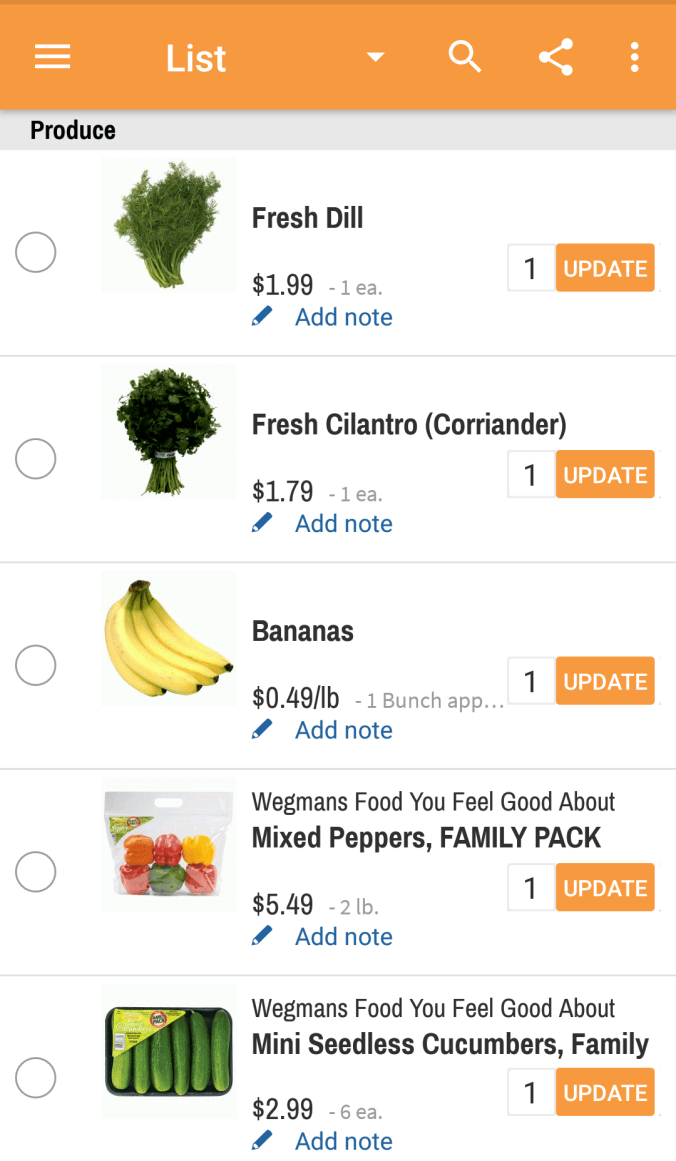Update quantity for Fresh Cilantro
This screenshot has height=1161, width=676.
point(605,475)
